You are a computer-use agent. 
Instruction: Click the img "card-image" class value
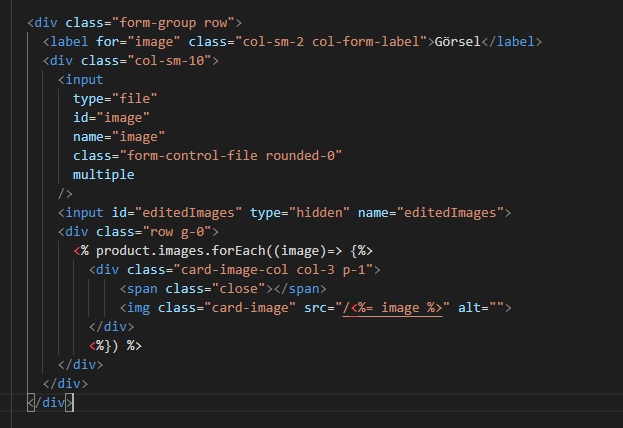click(x=250, y=308)
